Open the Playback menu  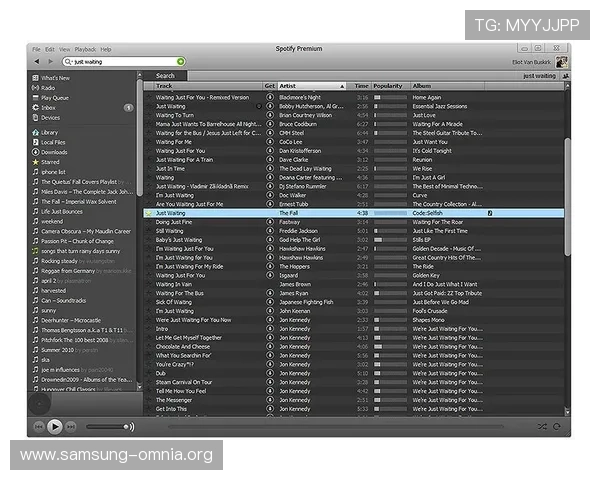[x=85, y=49]
